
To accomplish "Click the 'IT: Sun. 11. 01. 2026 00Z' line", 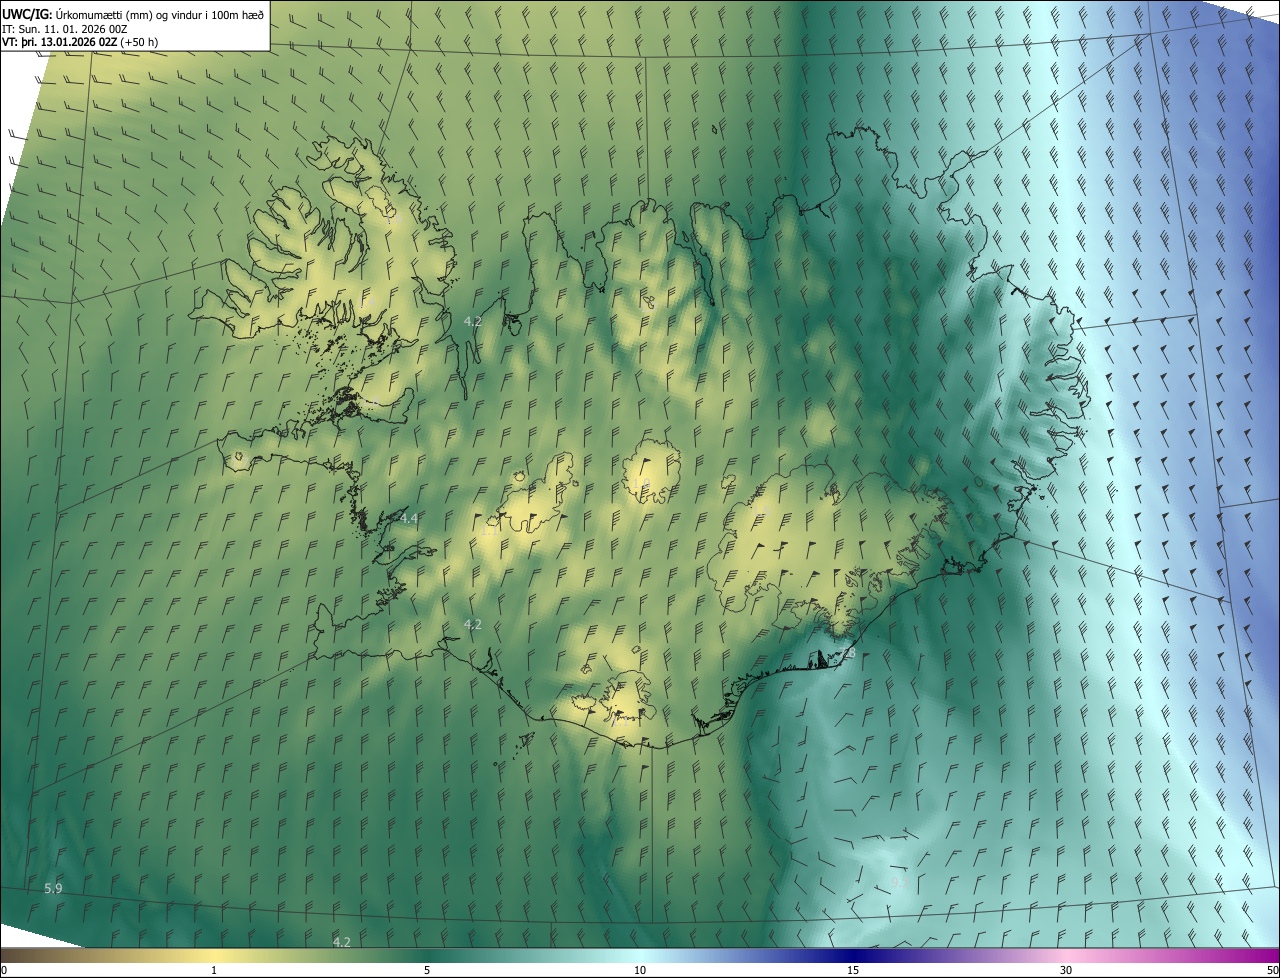I will (65, 28).
